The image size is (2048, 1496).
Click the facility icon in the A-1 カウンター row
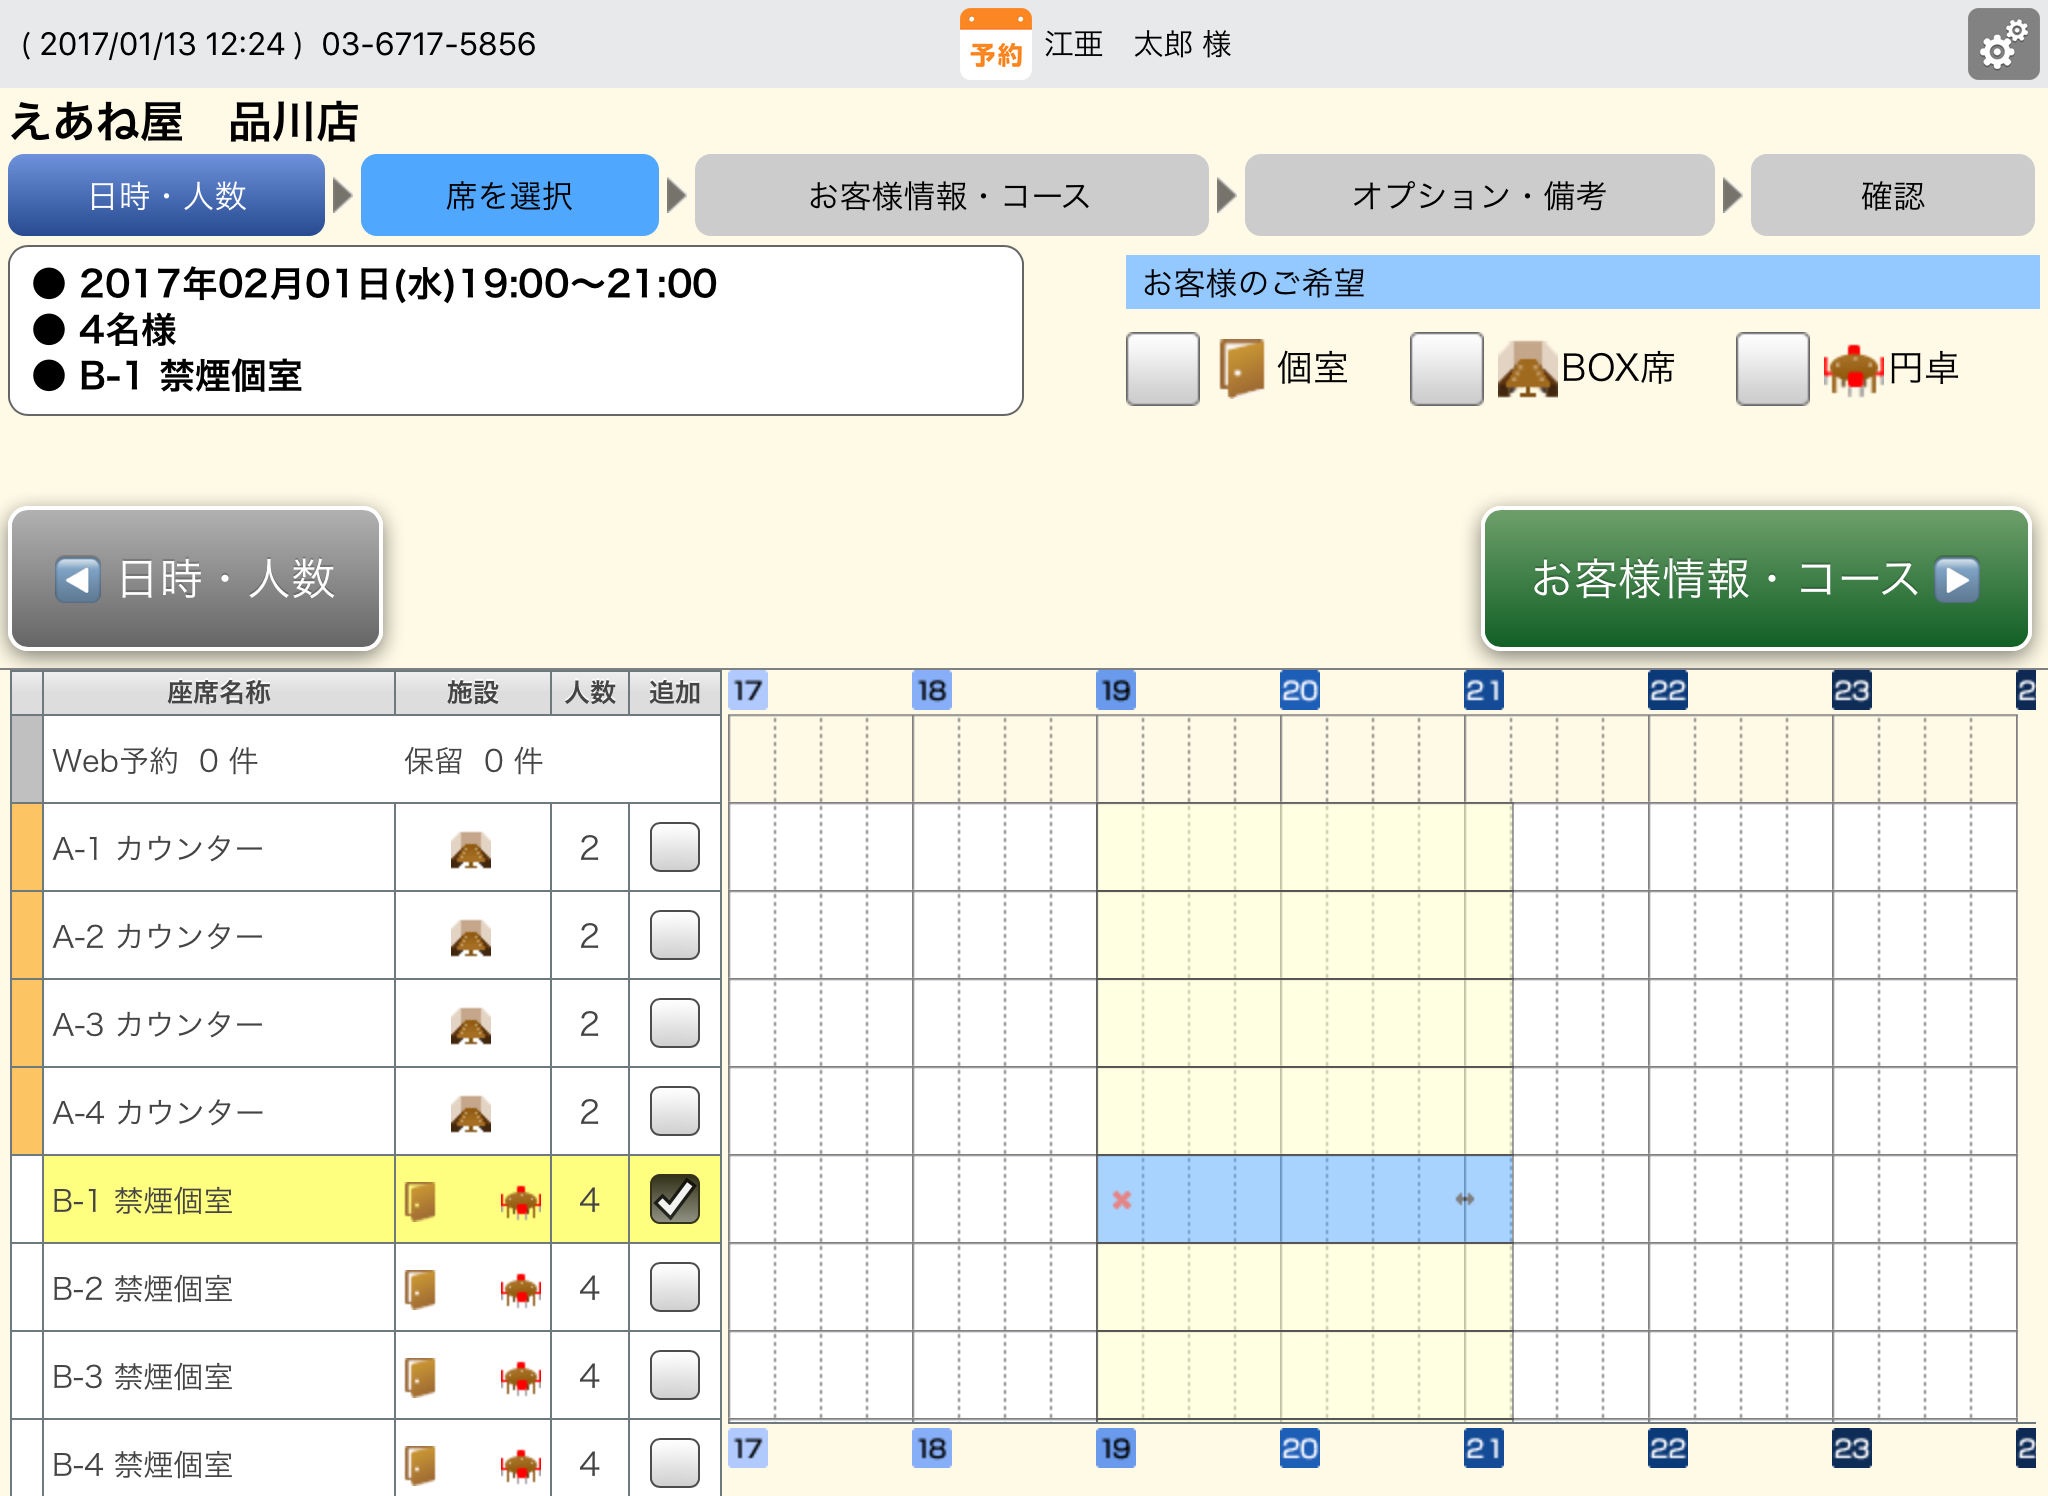click(471, 849)
